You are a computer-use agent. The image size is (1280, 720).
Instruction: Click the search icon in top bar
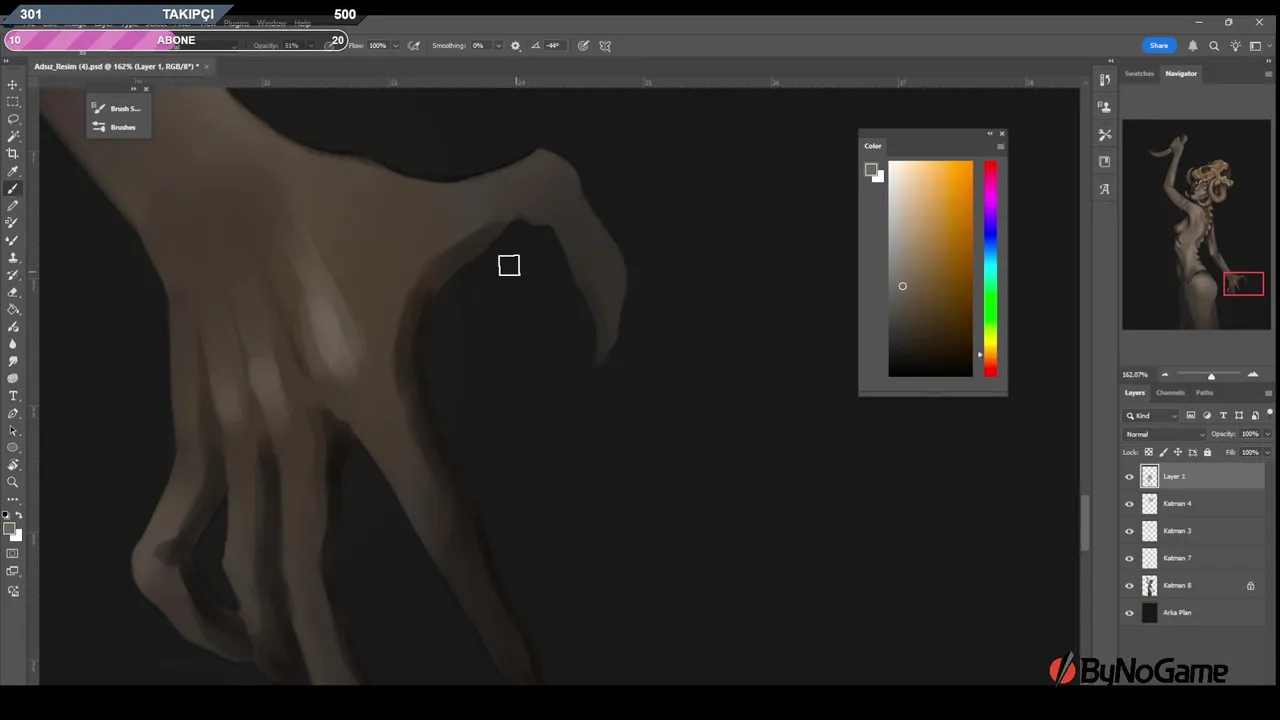pos(1214,45)
